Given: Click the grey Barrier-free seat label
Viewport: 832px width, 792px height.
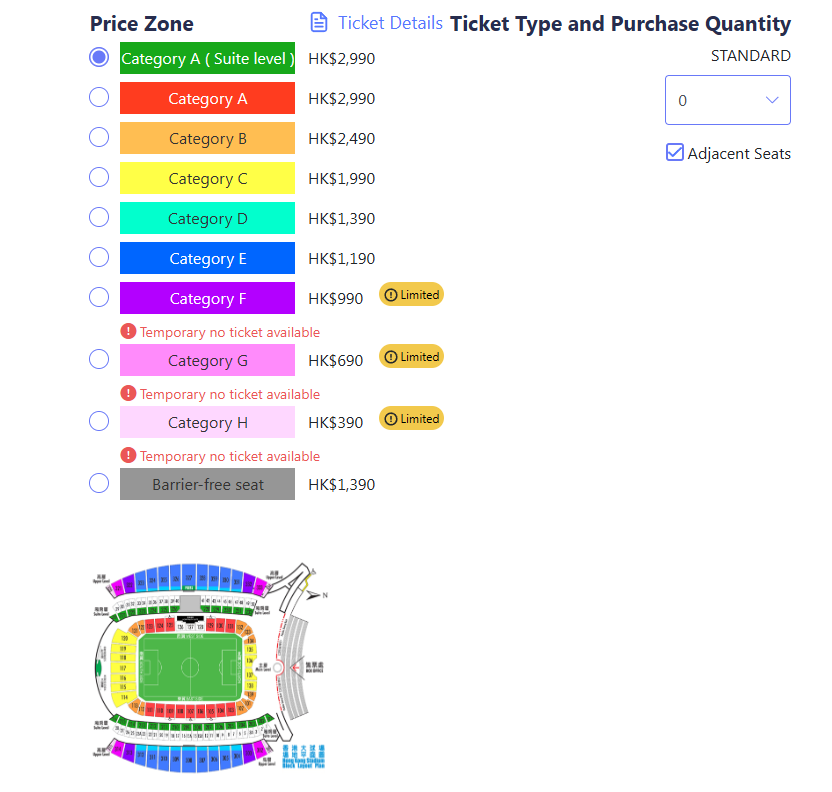Looking at the screenshot, I should point(207,485).
